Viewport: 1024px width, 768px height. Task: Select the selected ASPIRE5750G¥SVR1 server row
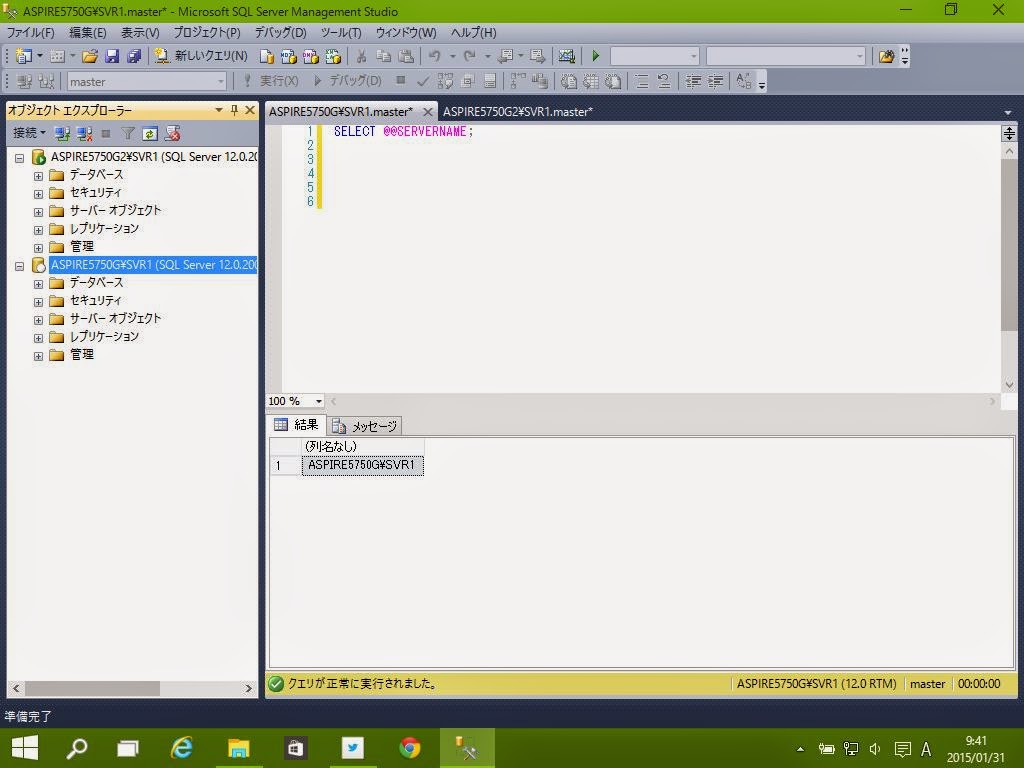pos(153,264)
